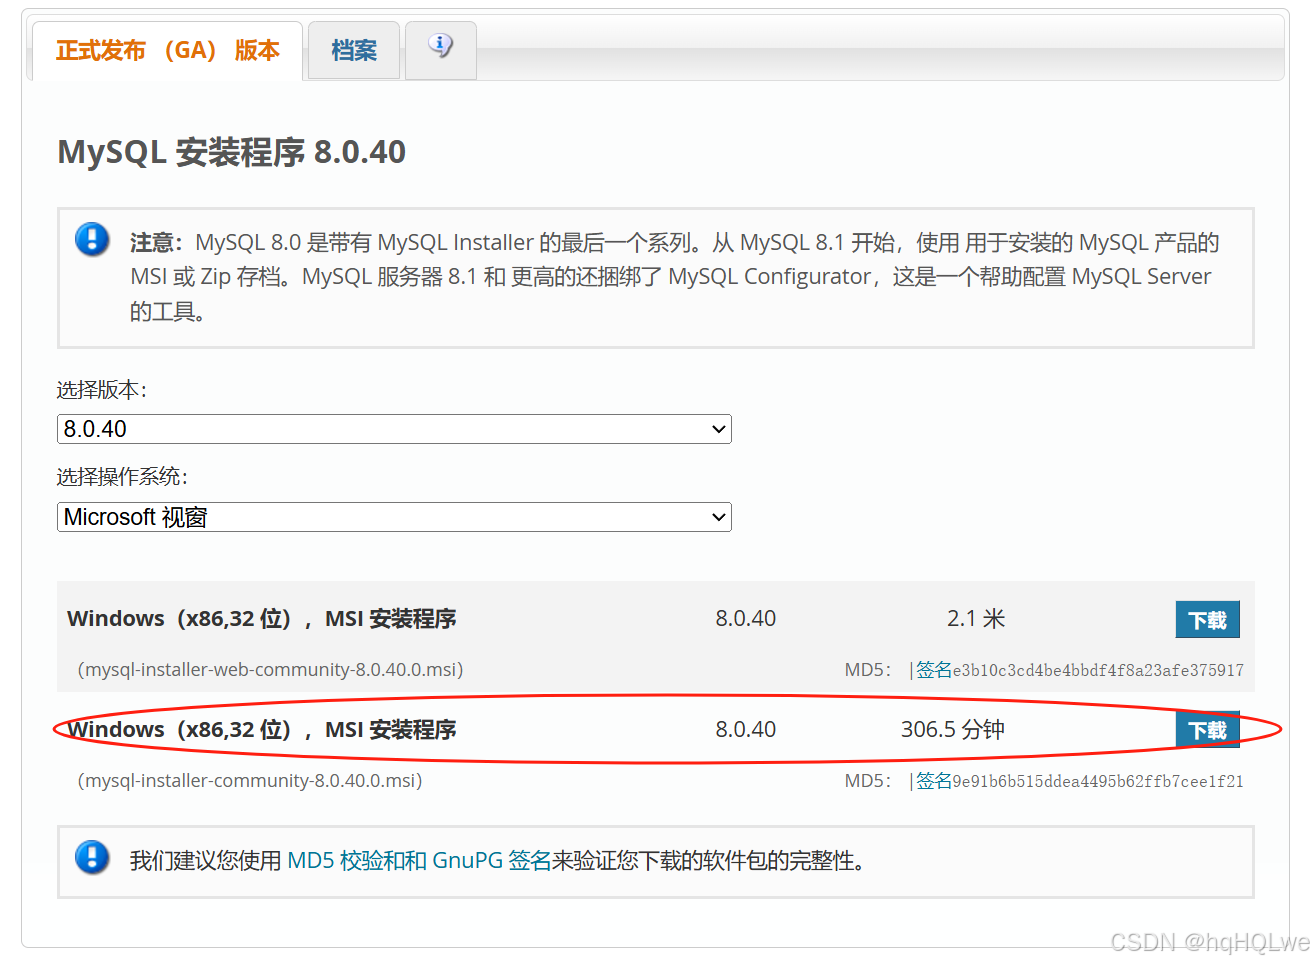Click the 选择版本 label
Screen dimensions: 1314x964
[102, 390]
